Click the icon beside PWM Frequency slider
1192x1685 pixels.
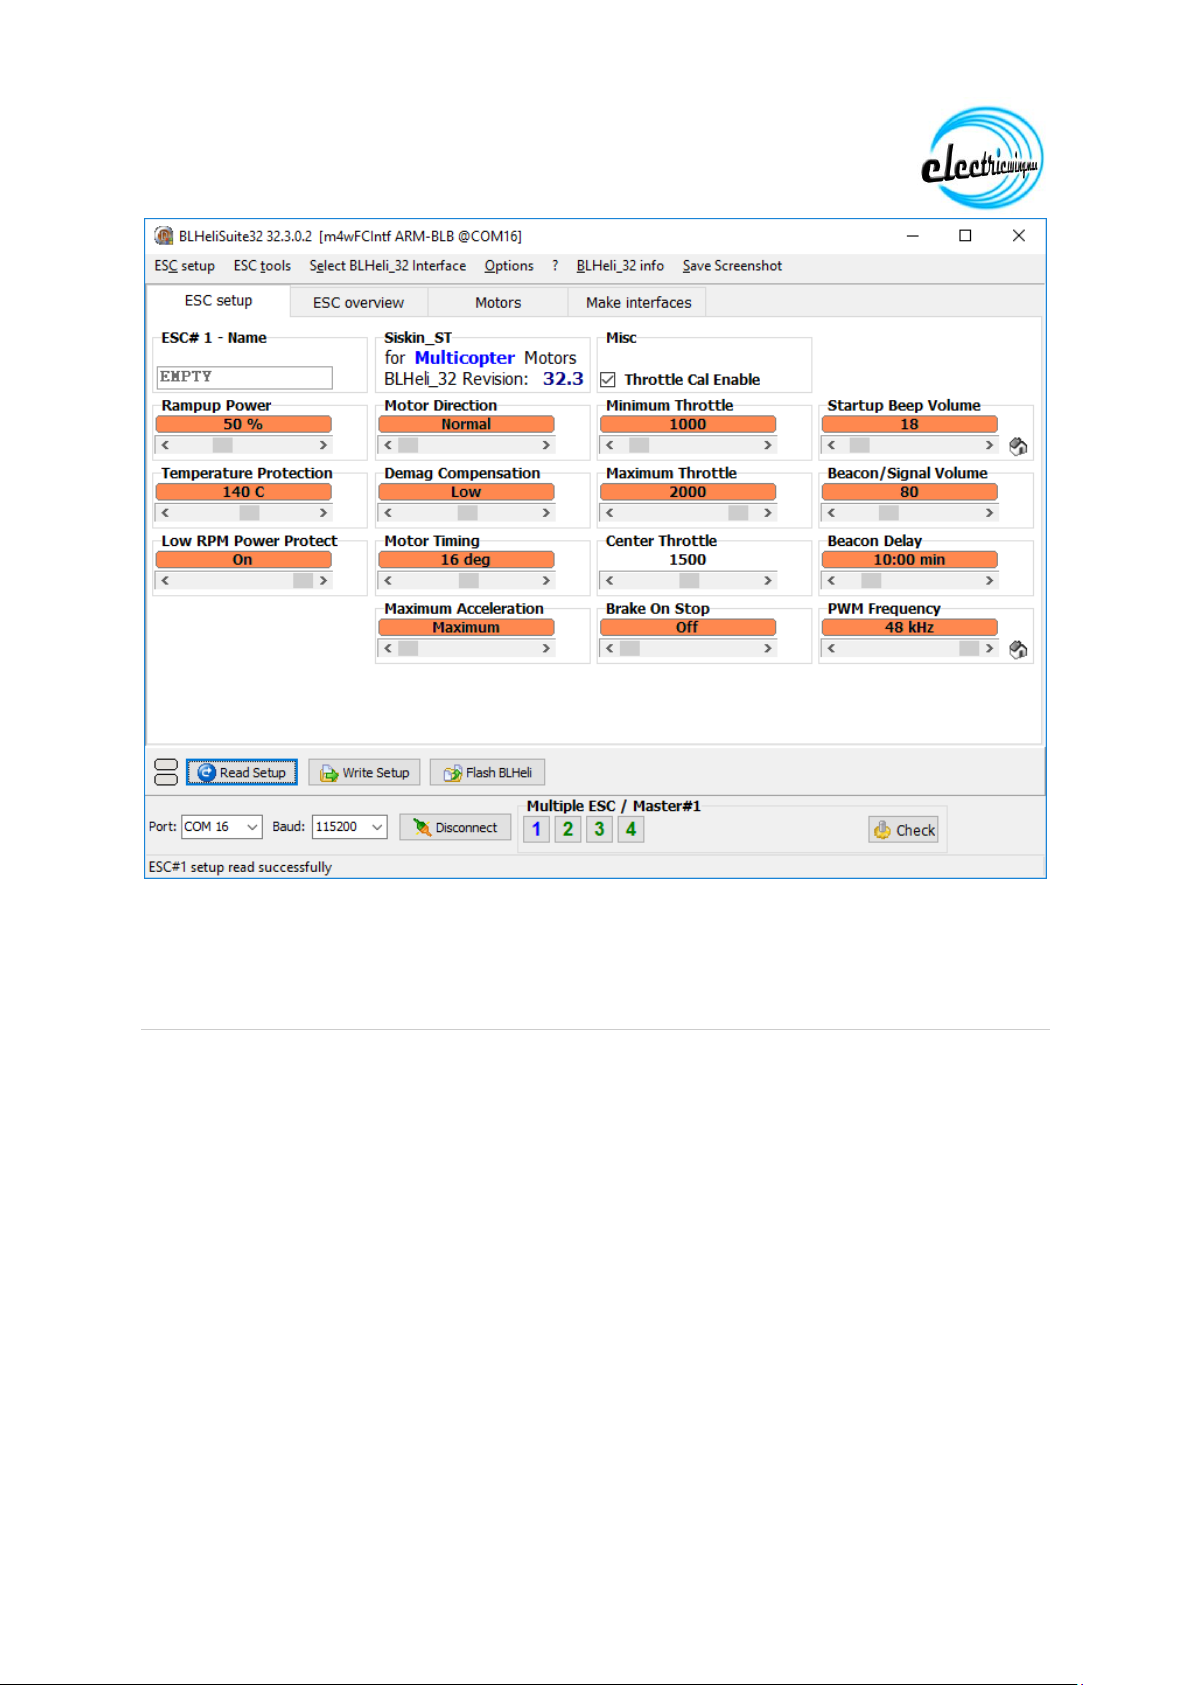tap(1018, 650)
